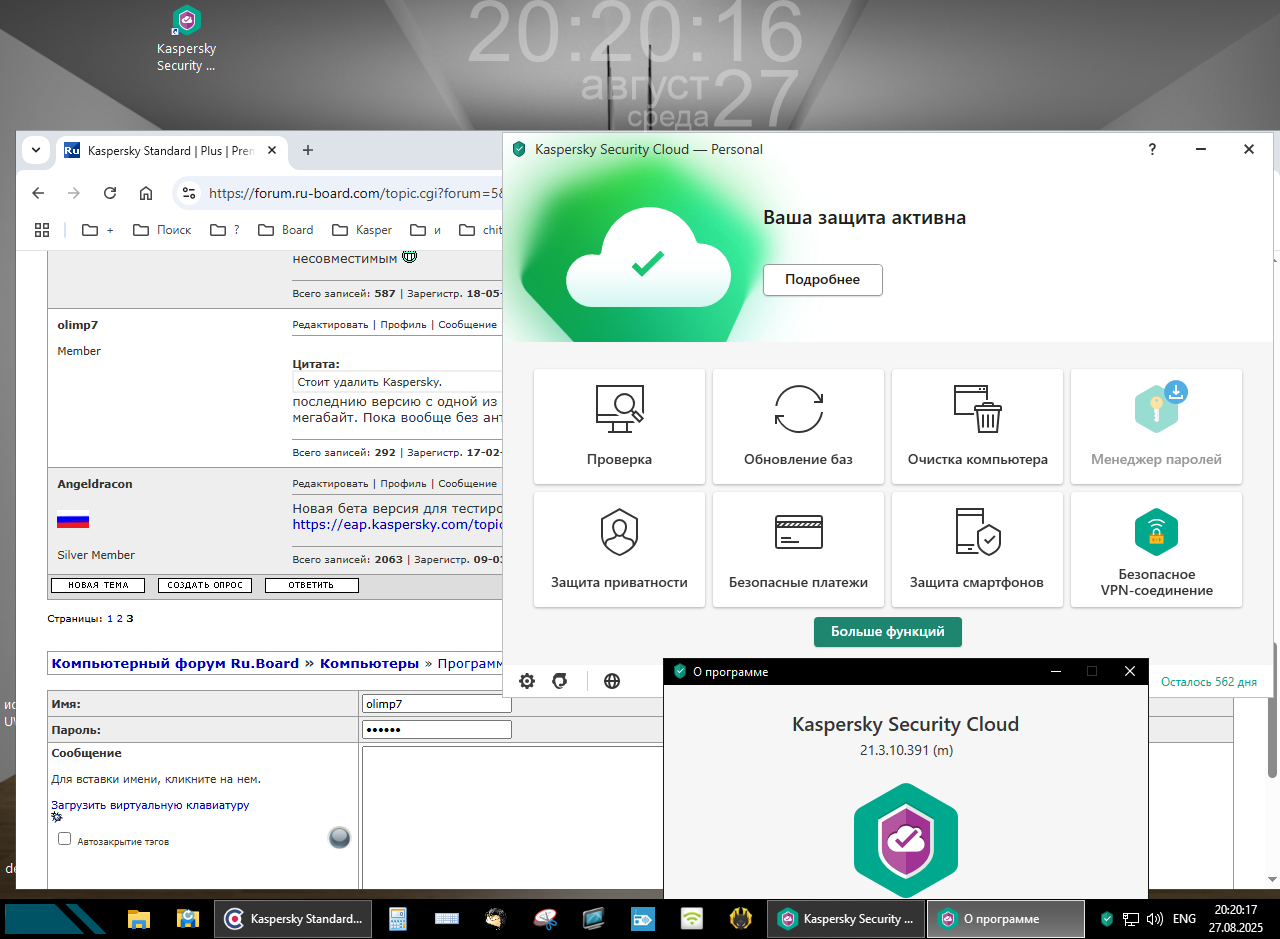
Task: Go to forum page 2
Action: point(120,619)
